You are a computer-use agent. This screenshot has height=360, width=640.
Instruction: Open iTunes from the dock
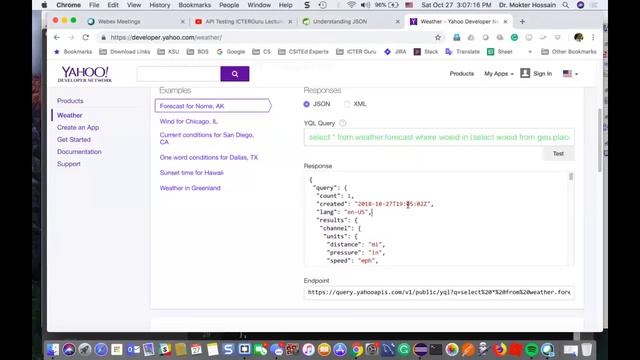(308, 349)
